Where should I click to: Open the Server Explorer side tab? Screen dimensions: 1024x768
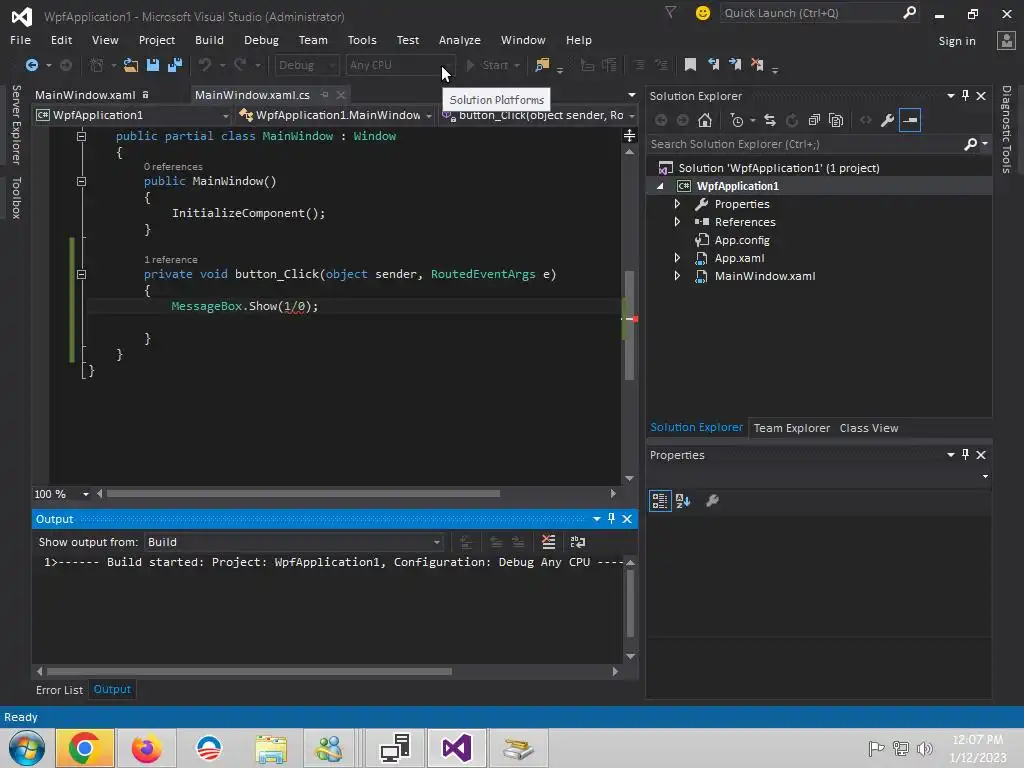pos(16,124)
